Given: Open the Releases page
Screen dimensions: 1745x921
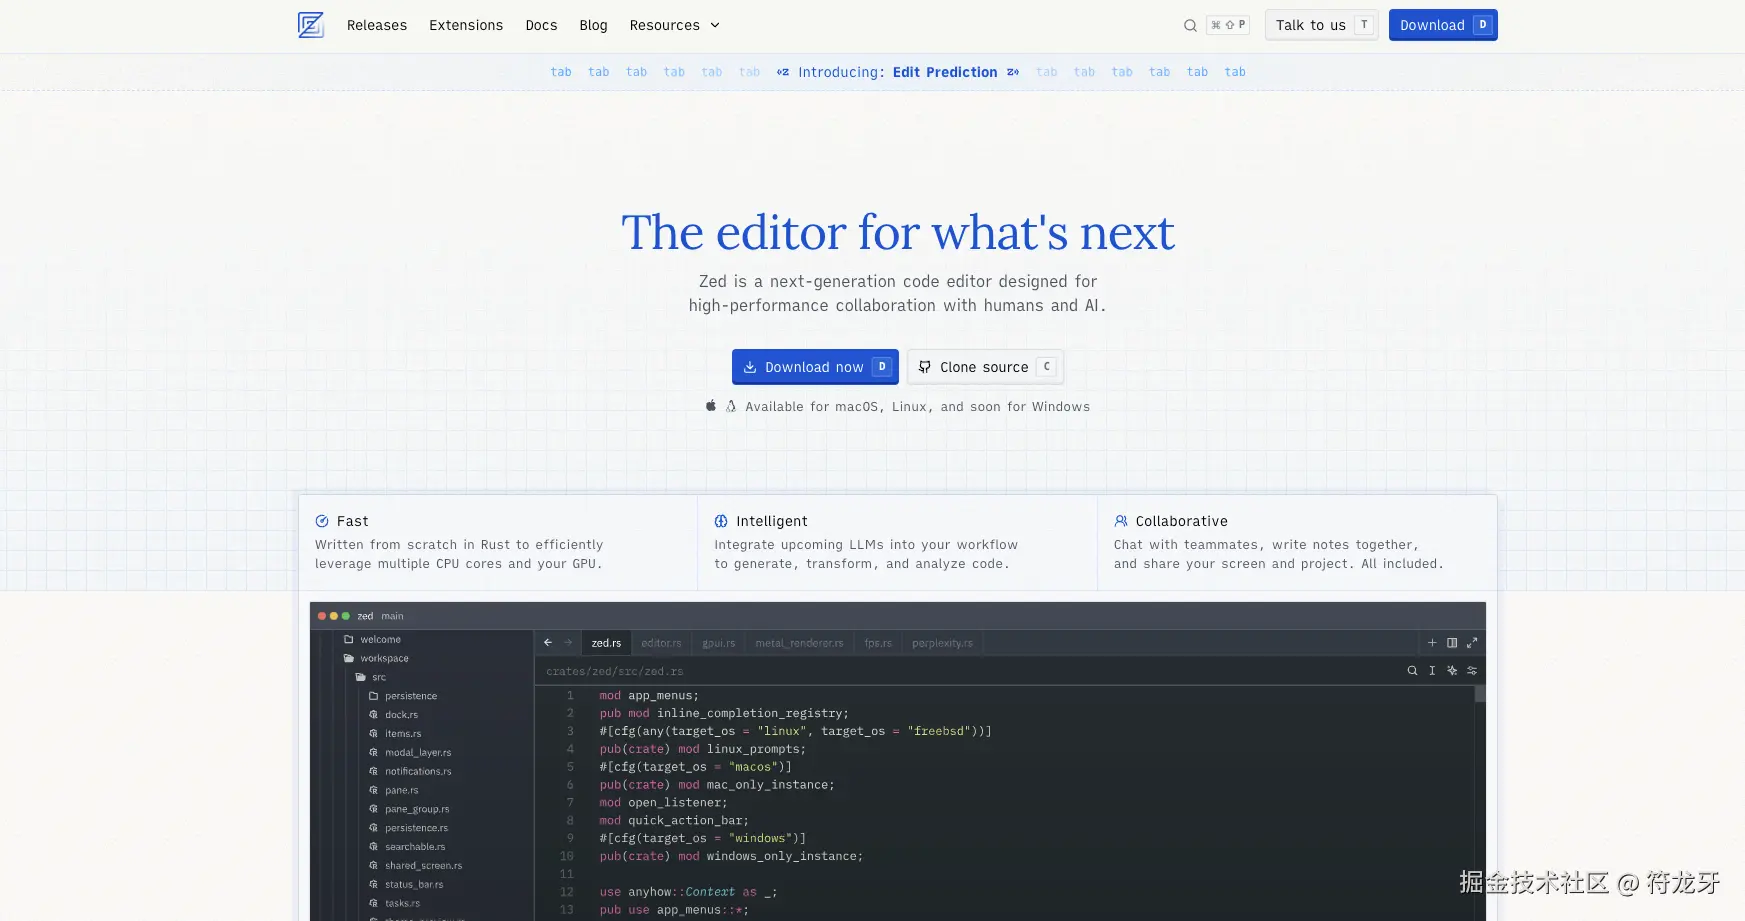Looking at the screenshot, I should coord(377,26).
